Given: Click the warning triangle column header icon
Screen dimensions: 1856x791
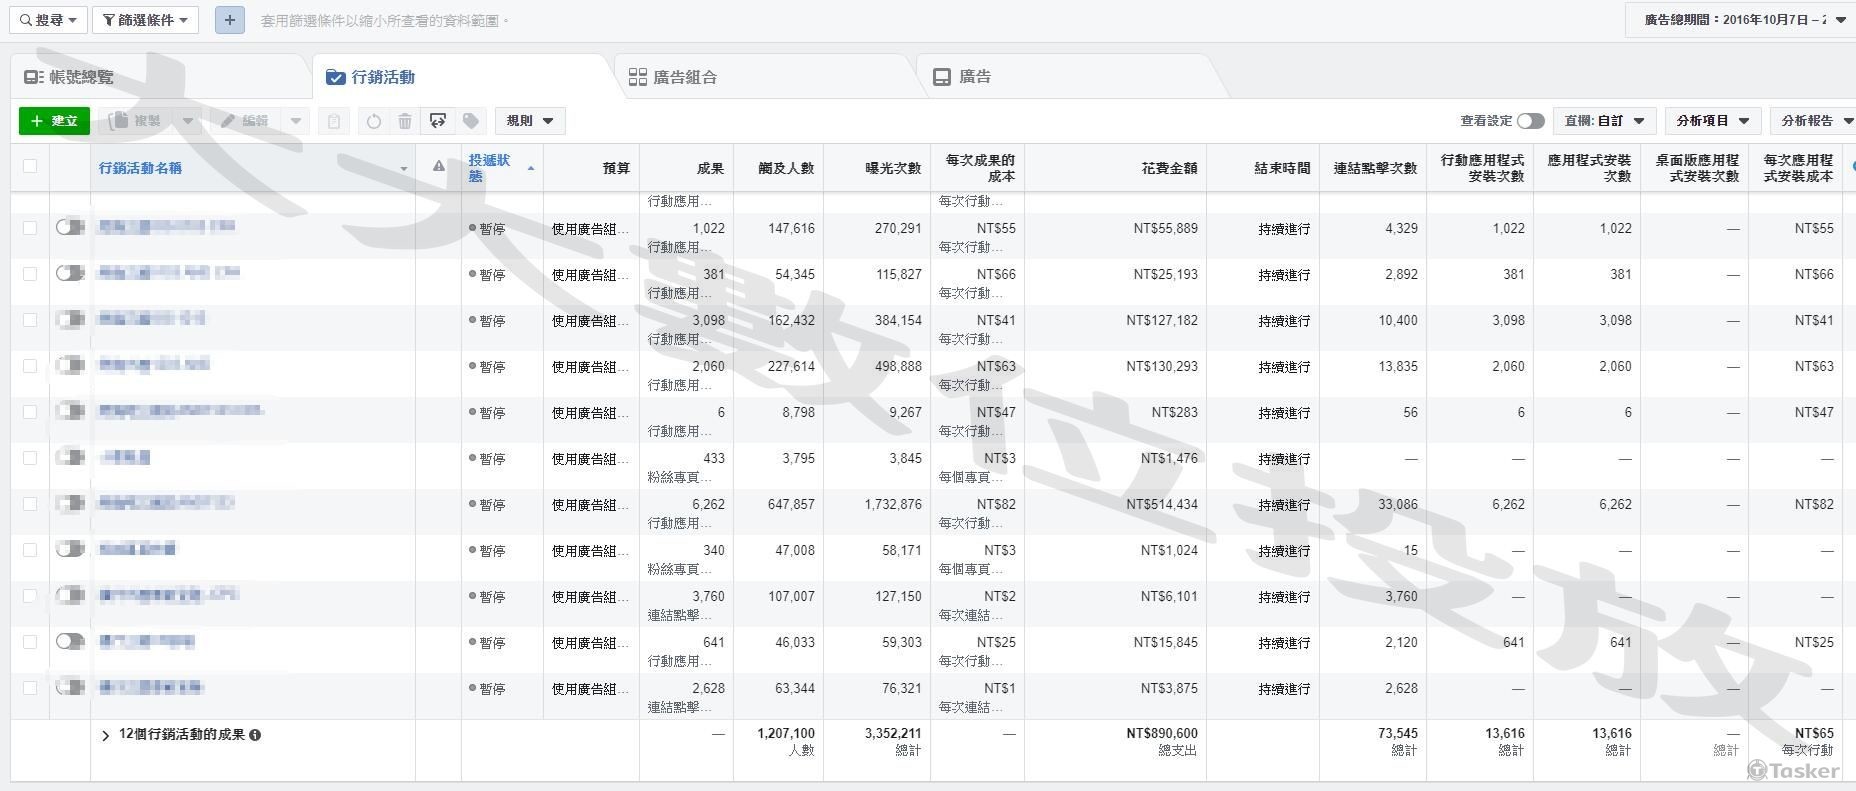Looking at the screenshot, I should coord(438,166).
